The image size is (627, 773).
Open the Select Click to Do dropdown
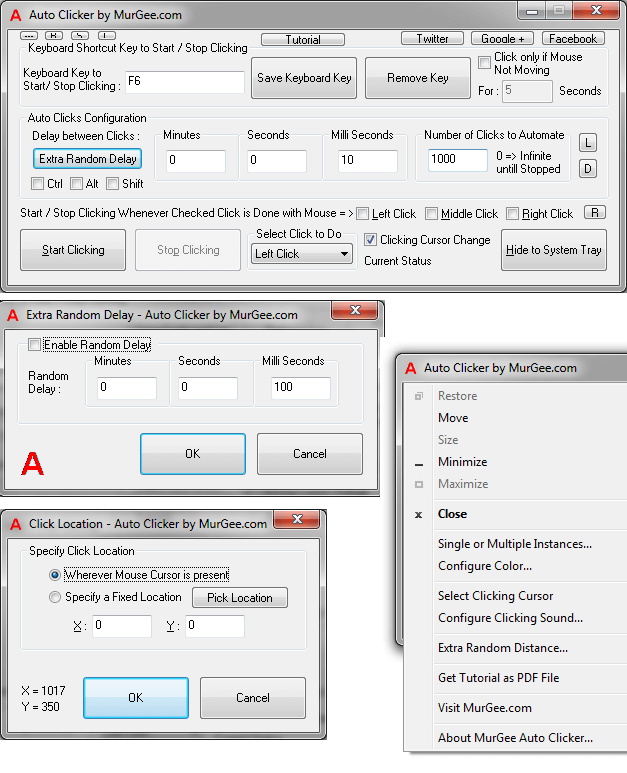click(302, 254)
